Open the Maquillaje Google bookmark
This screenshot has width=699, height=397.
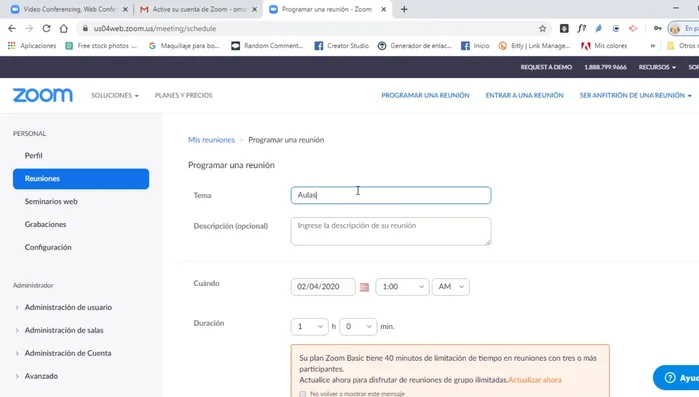tap(184, 46)
